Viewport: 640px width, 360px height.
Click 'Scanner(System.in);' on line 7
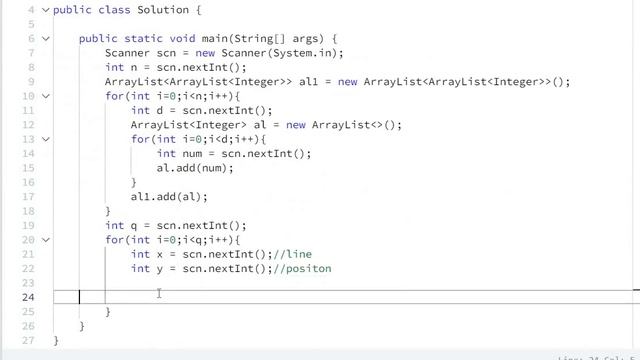[x=282, y=53]
